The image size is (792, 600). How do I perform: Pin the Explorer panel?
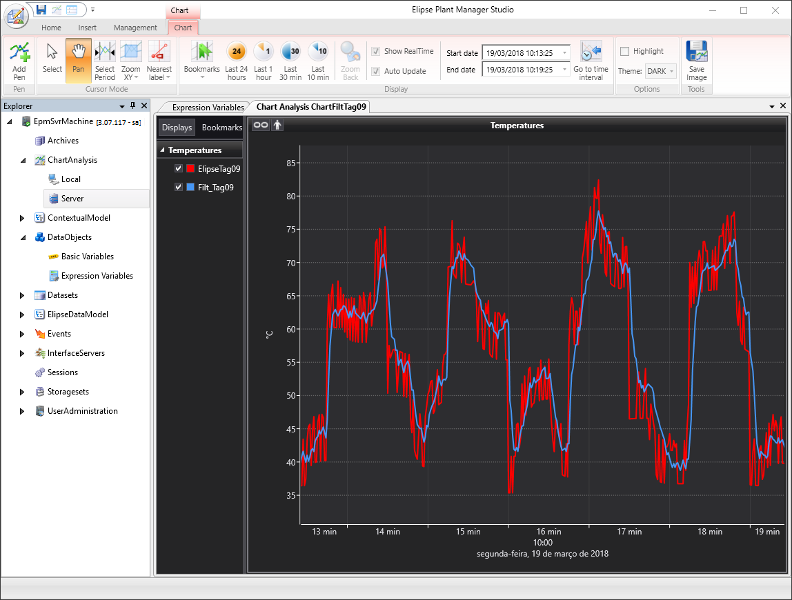(x=133, y=106)
